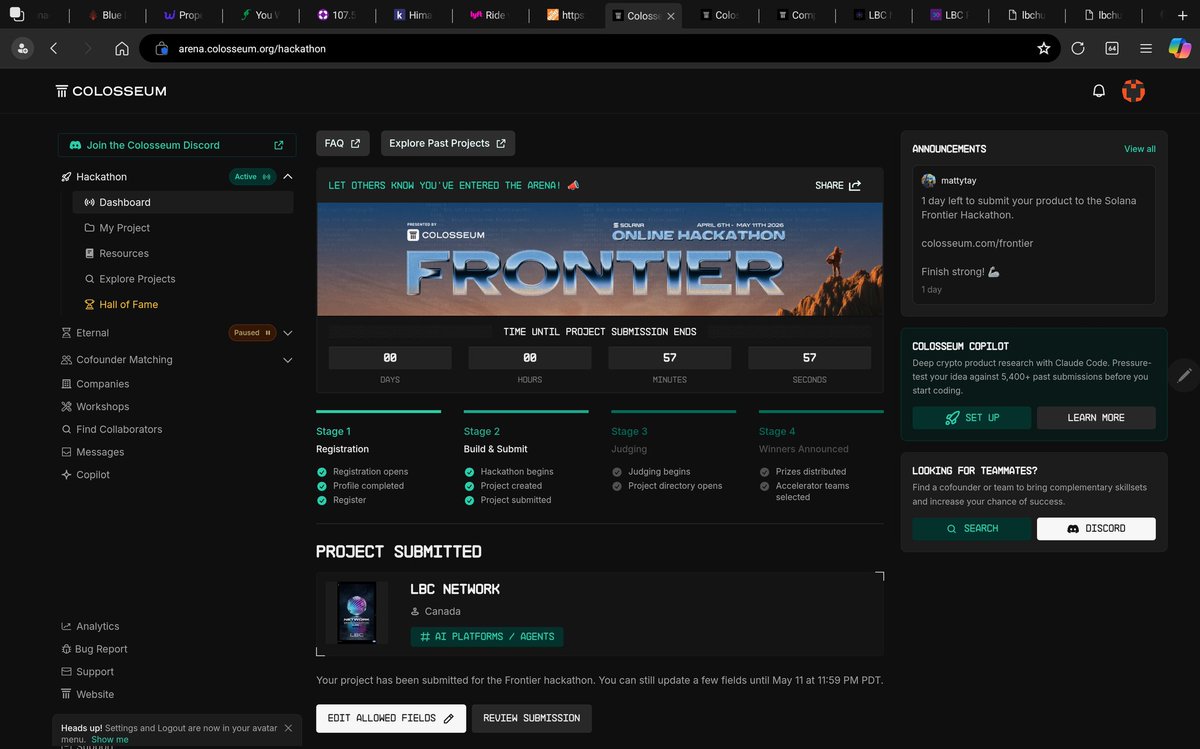Screen dimensions: 1200x749
Task: Click the Registration opens checkmark
Action: pos(322,472)
